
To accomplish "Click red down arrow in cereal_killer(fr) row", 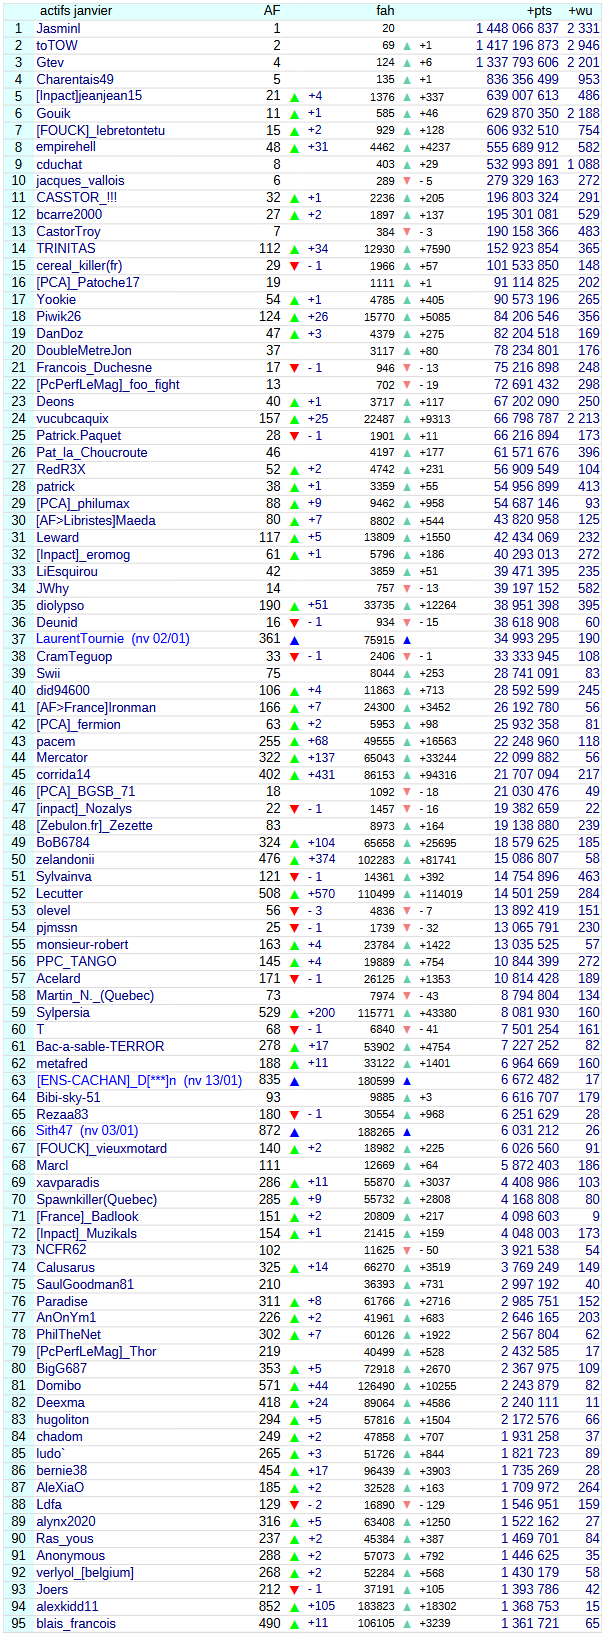I will click(x=294, y=266).
